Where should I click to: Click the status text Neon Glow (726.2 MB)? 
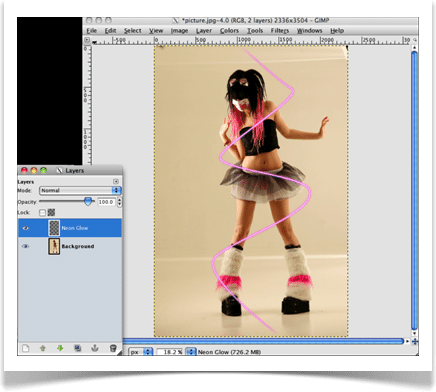[229, 352]
